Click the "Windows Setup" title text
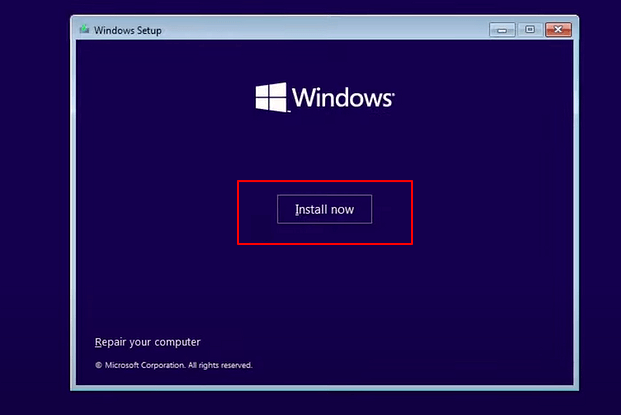Image resolution: width=621 pixels, height=415 pixels. click(x=127, y=30)
